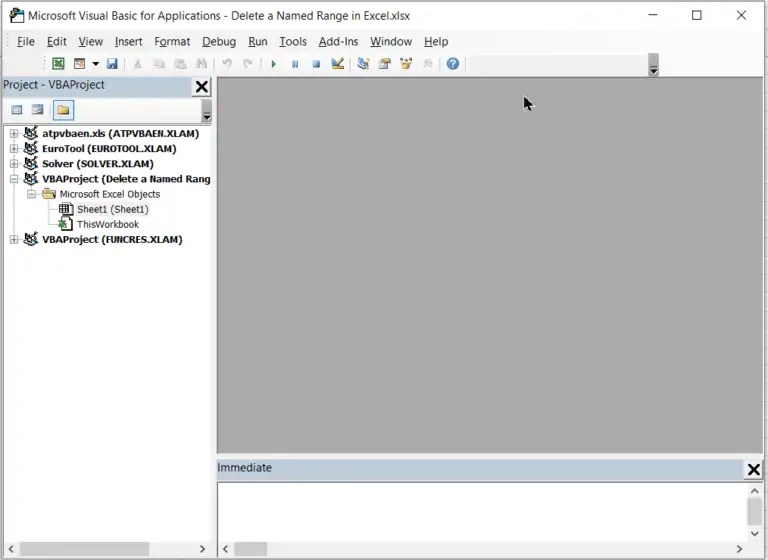Click Project panel horizontal scroll left arrow
The image size is (768, 560).
pyautogui.click(x=11, y=549)
